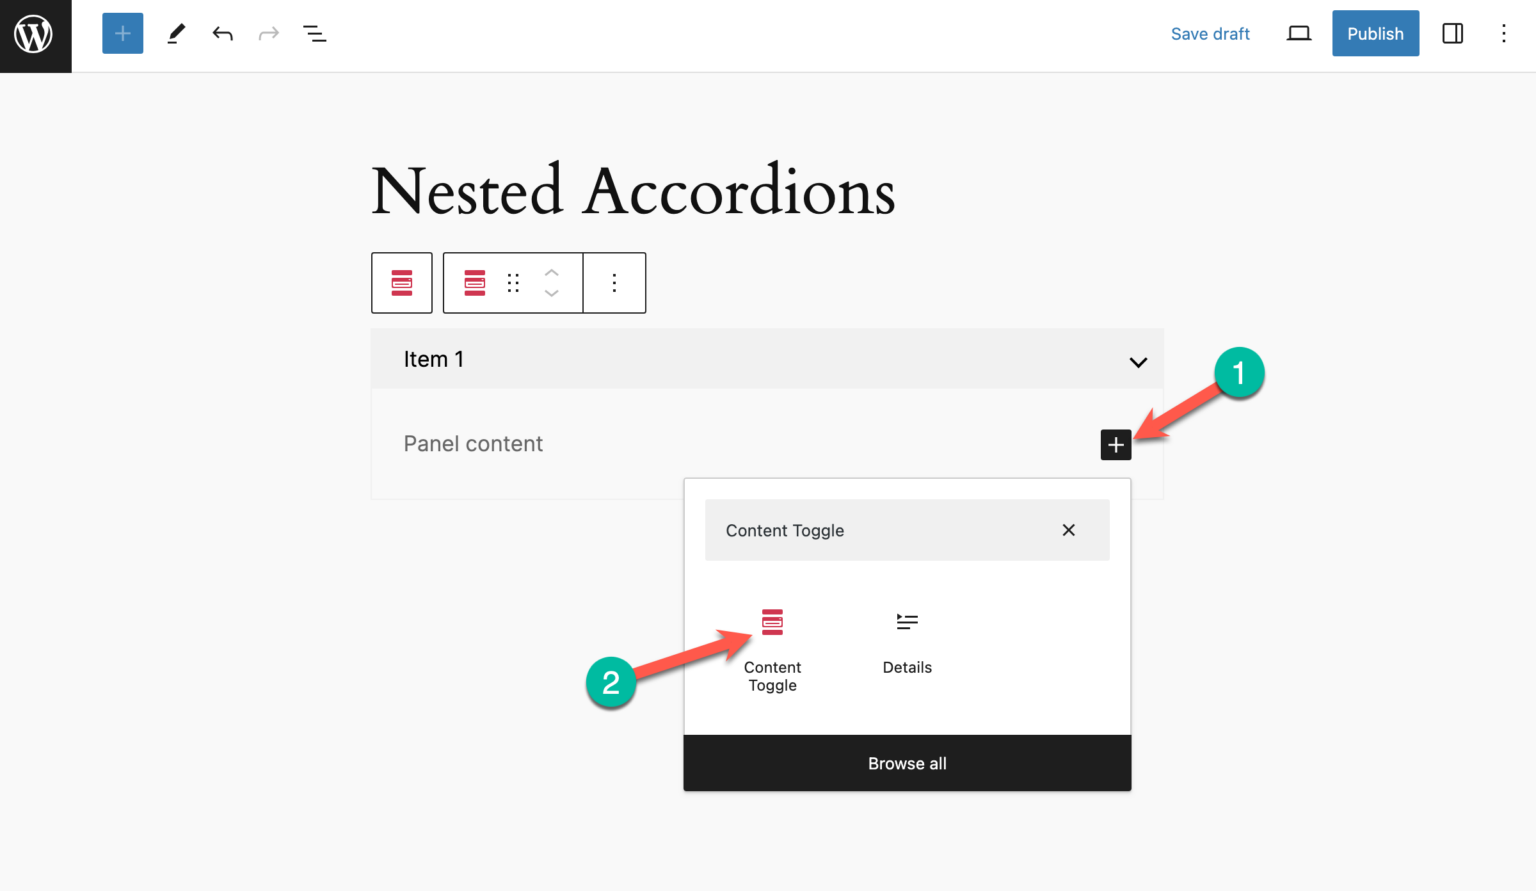
Task: Grab the block drag handle dots
Action: (513, 283)
